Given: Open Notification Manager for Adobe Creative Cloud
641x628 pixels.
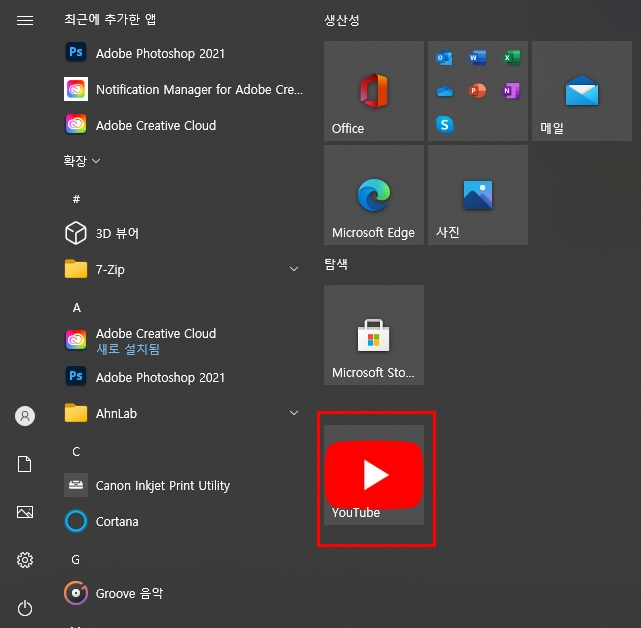Looking at the screenshot, I should (x=184, y=89).
